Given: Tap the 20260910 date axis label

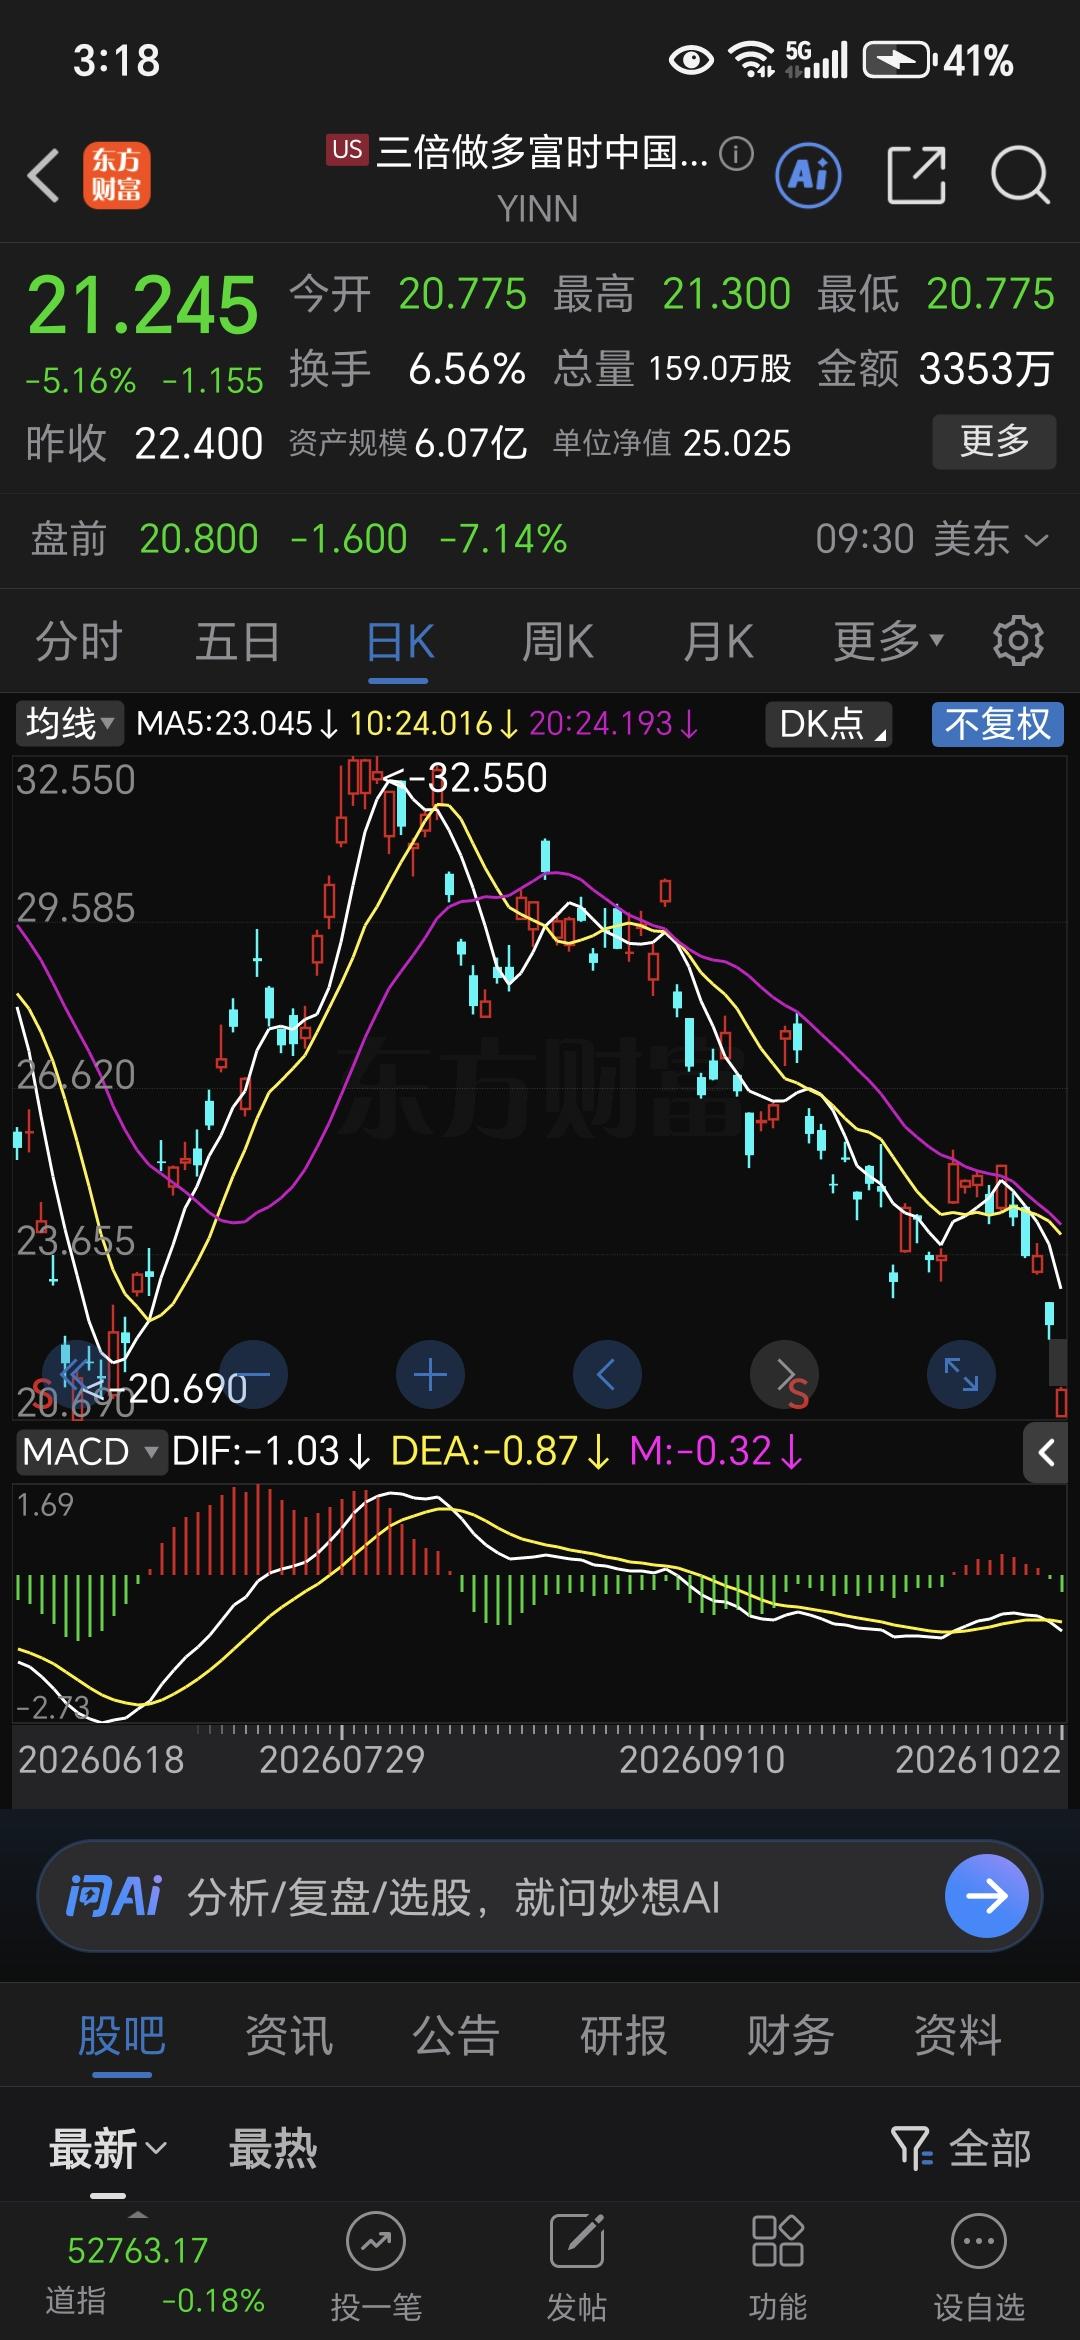Looking at the screenshot, I should (702, 1759).
